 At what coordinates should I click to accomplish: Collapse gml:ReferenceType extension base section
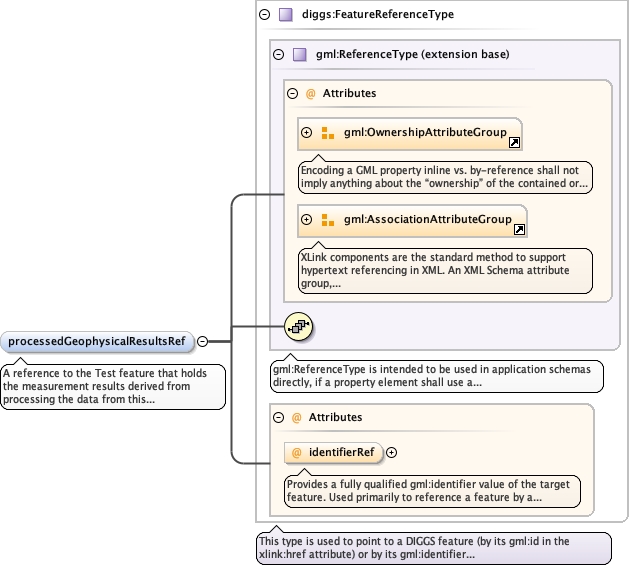tap(279, 54)
